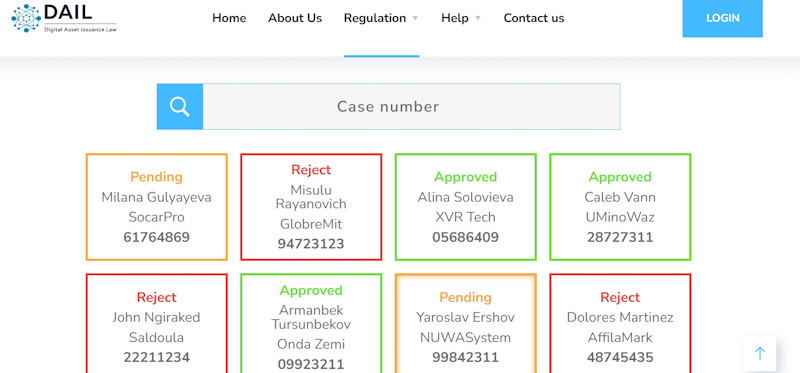800x373 pixels.
Task: Click the scroll-to-top arrow icon
Action: coord(760,354)
